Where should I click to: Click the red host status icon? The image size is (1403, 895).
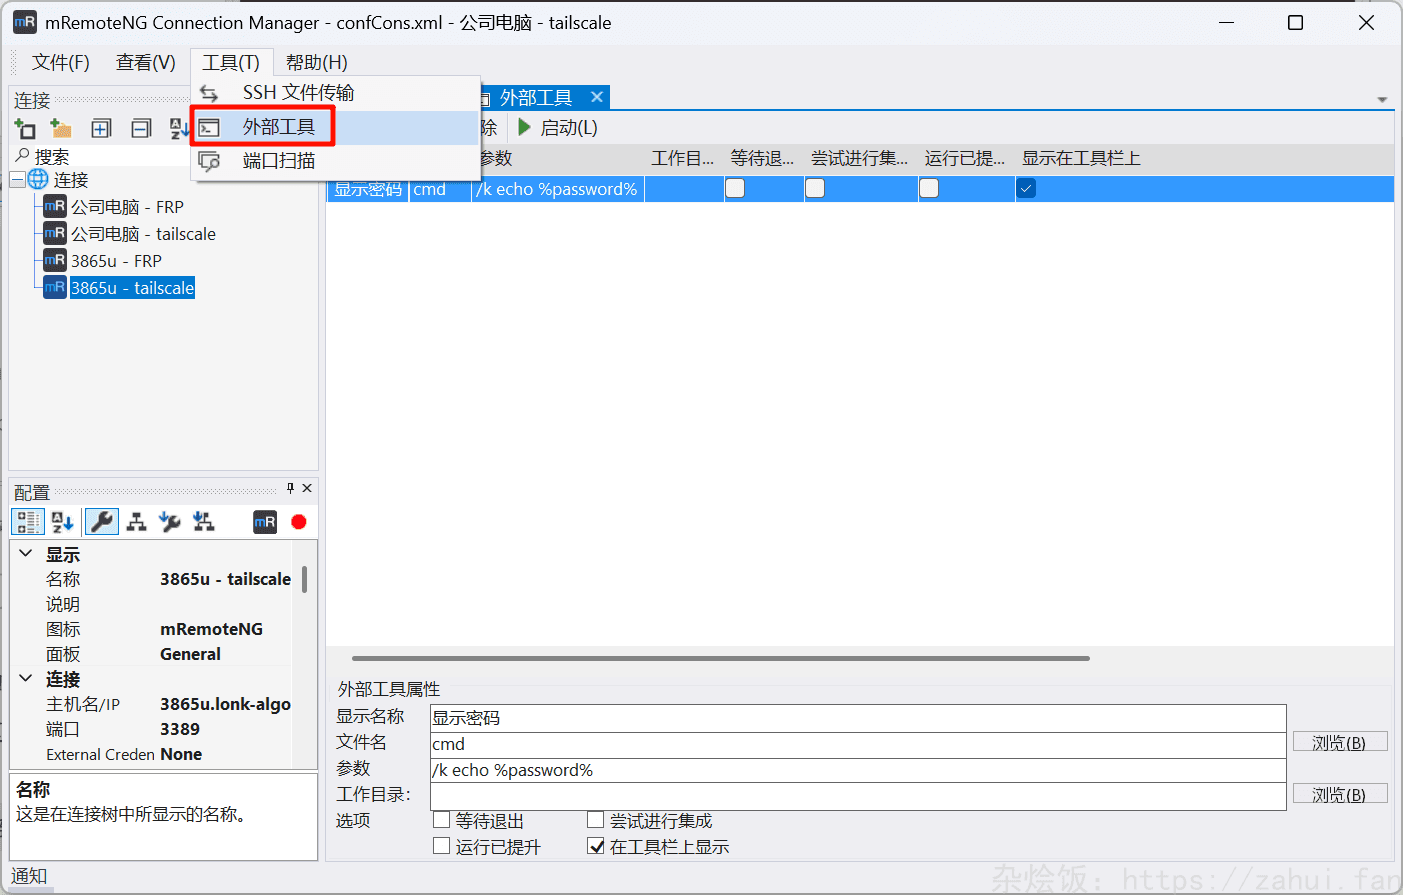298,522
